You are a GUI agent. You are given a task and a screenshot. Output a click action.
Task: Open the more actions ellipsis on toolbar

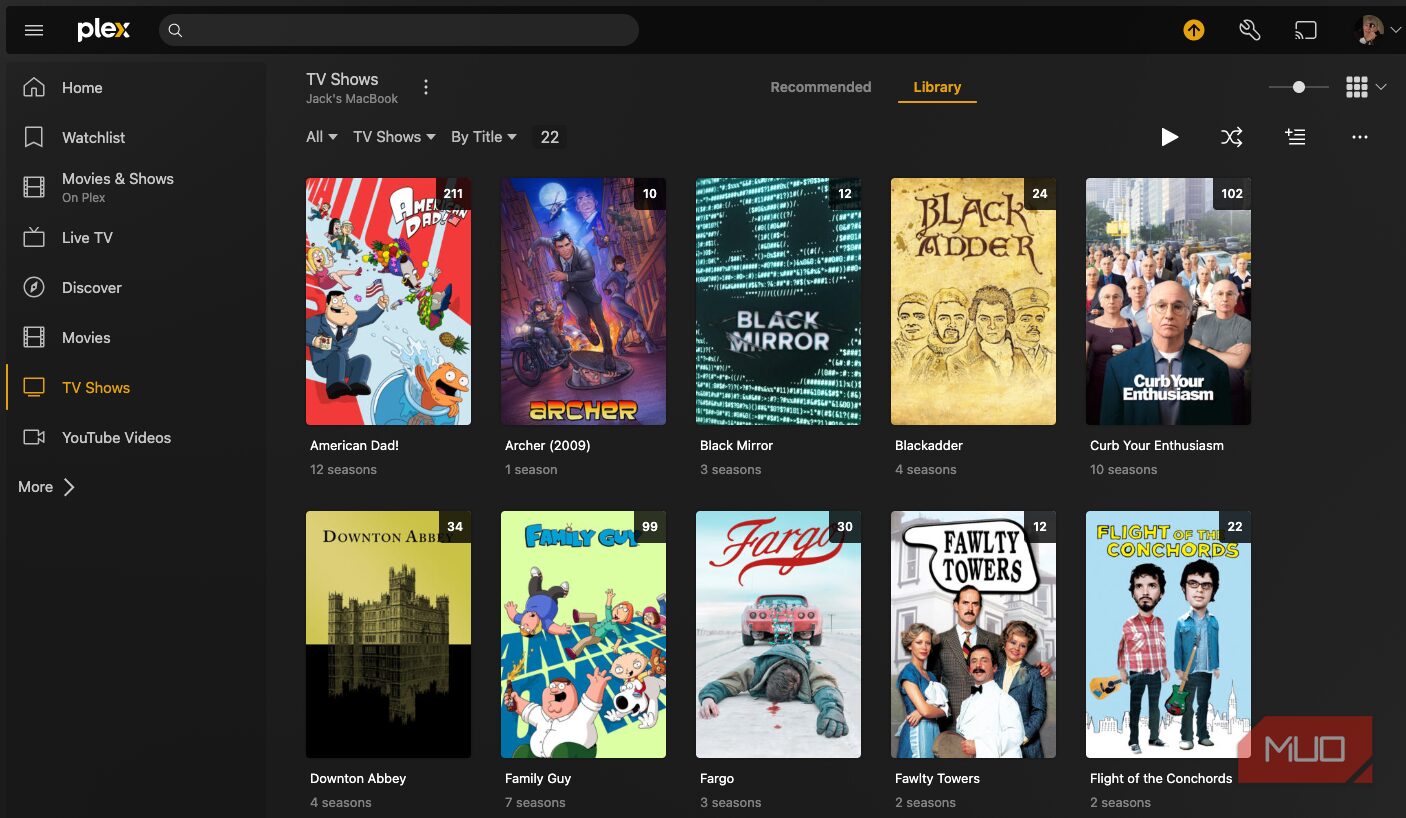[1359, 137]
